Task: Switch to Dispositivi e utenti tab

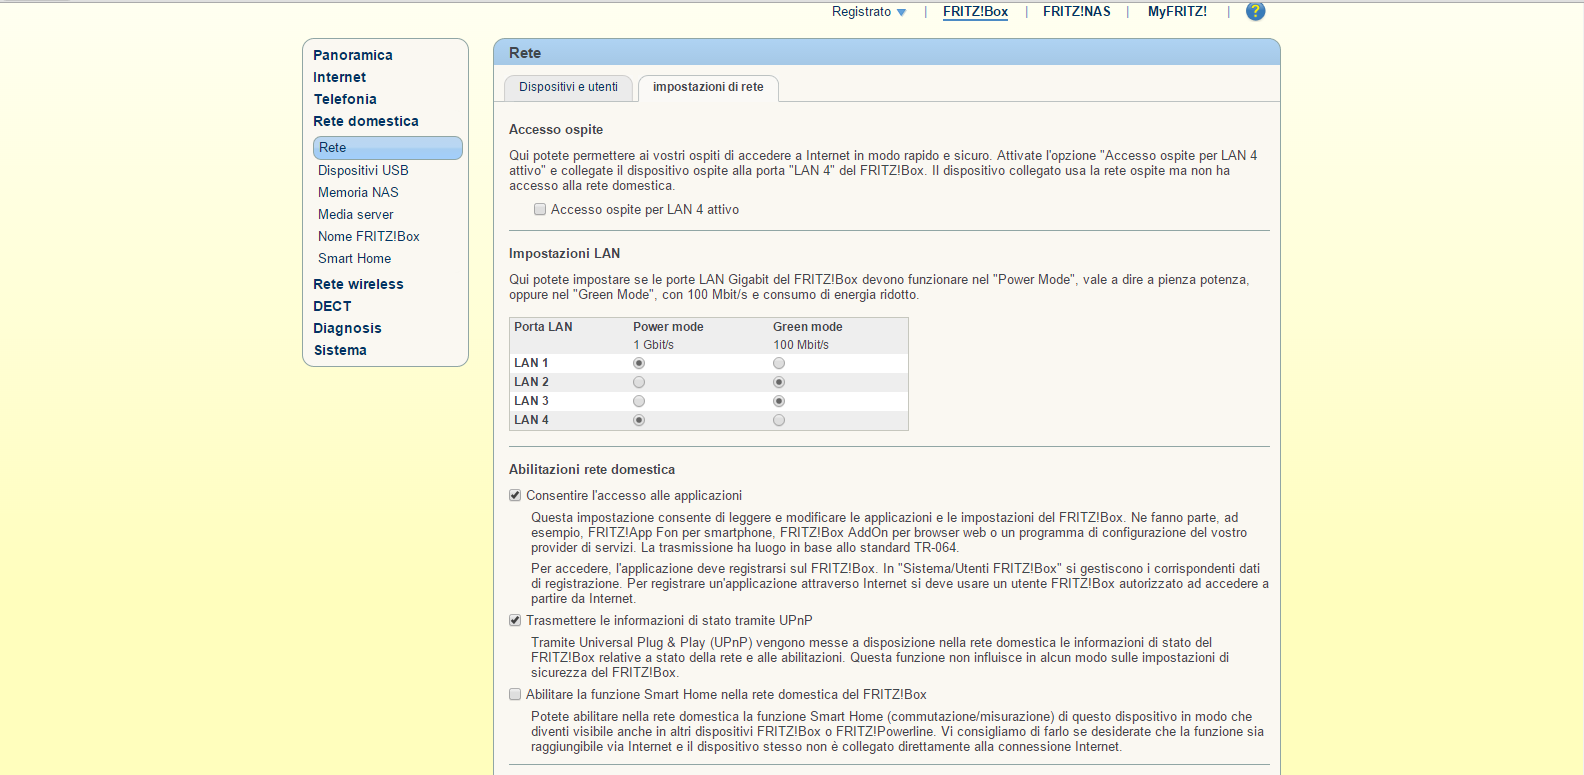Action: pyautogui.click(x=568, y=87)
